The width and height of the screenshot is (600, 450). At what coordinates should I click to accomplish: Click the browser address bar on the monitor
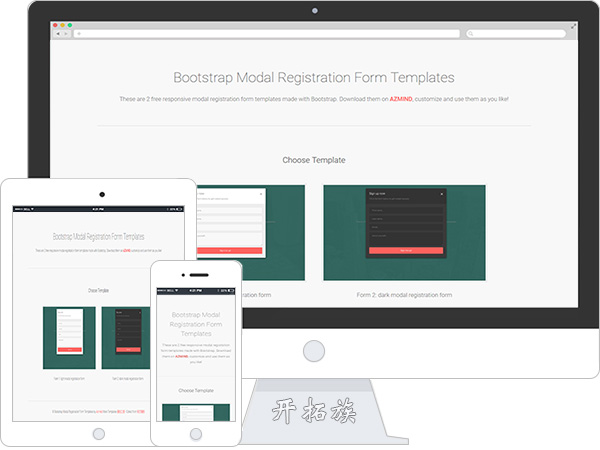(266, 34)
